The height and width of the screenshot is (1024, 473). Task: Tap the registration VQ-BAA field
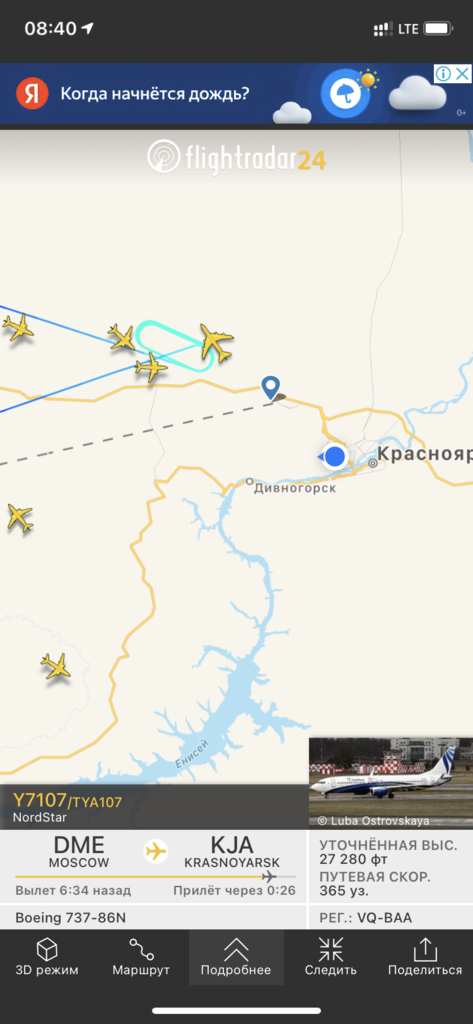coord(366,918)
